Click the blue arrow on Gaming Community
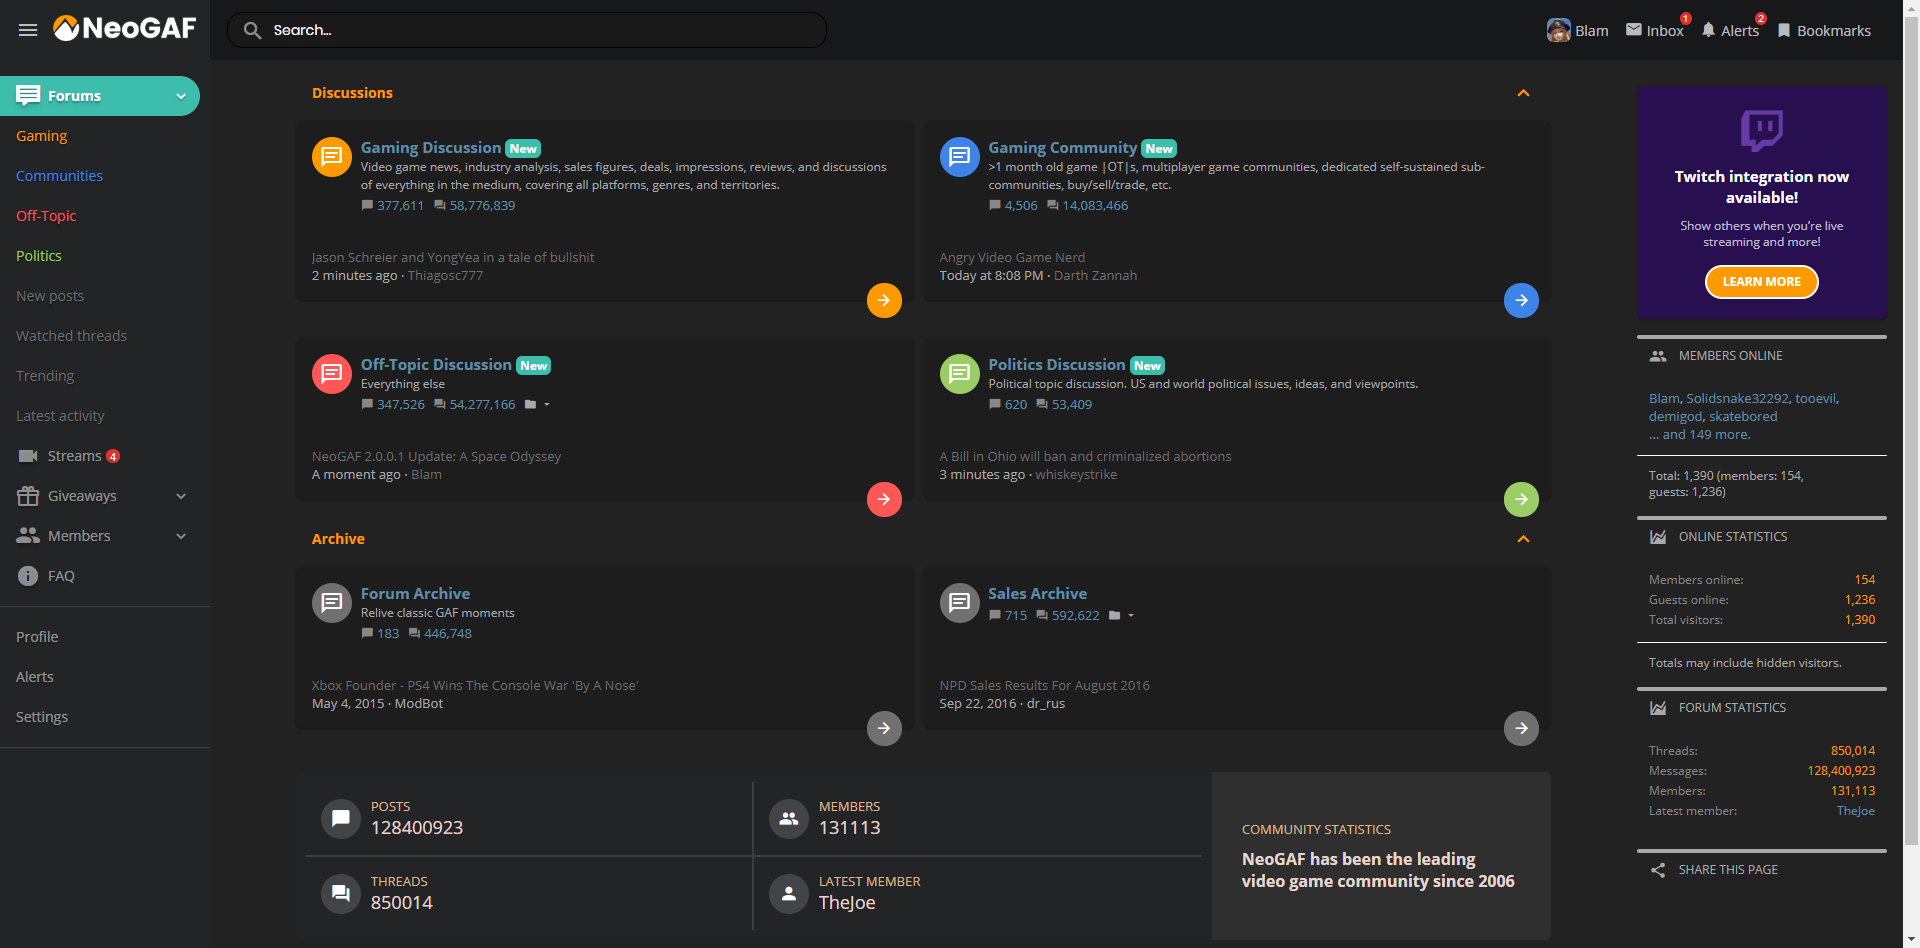1920x948 pixels. (x=1521, y=300)
